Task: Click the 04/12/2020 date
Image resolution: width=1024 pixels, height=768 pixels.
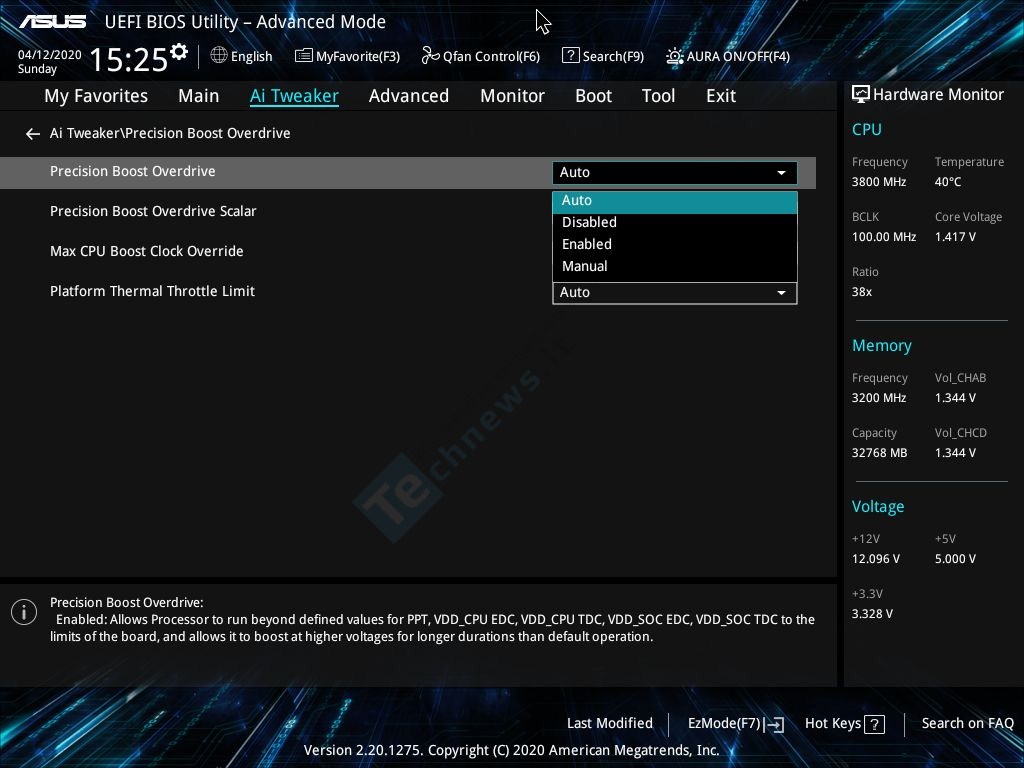Action: (x=50, y=55)
